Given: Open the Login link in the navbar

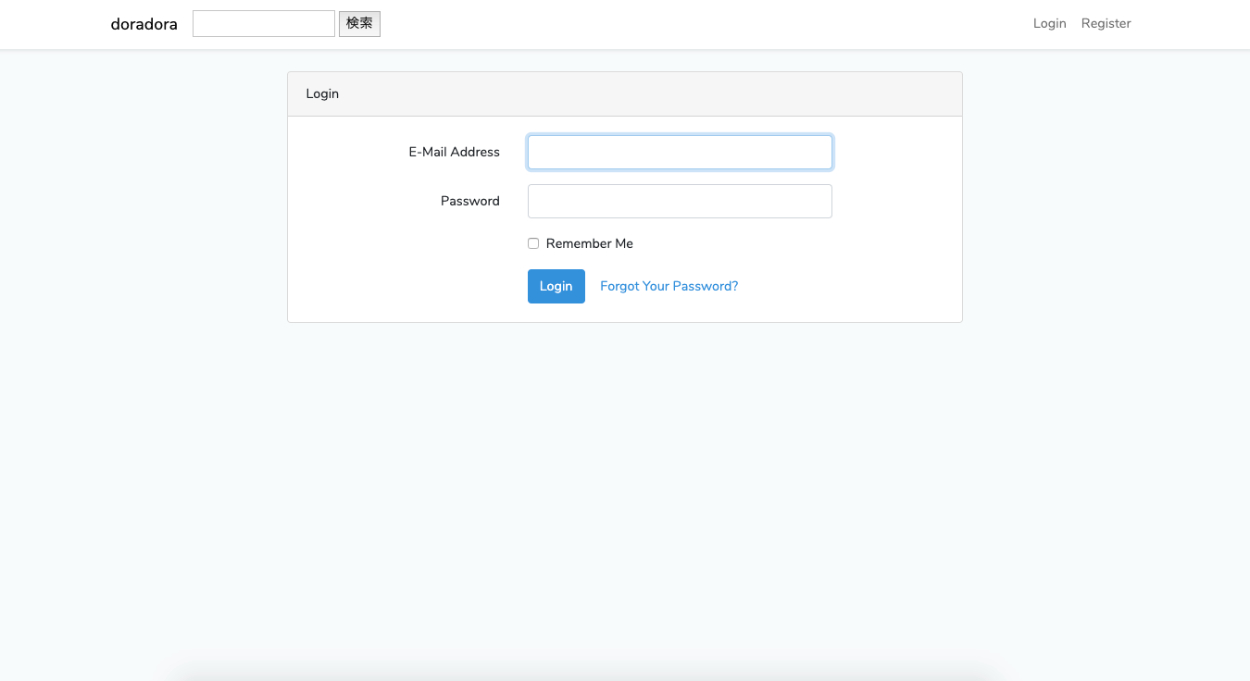Looking at the screenshot, I should coord(1049,24).
